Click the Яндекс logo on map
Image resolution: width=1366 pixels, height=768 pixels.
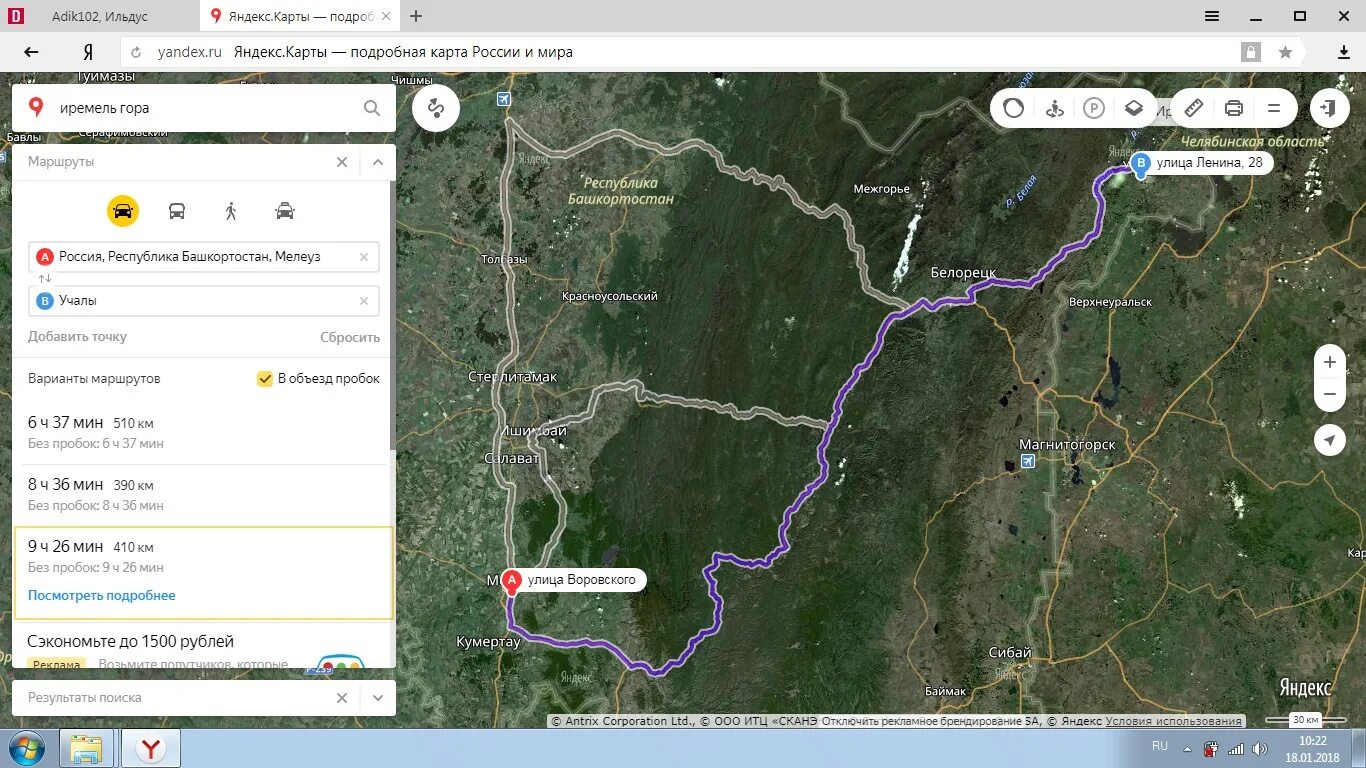click(x=1305, y=688)
